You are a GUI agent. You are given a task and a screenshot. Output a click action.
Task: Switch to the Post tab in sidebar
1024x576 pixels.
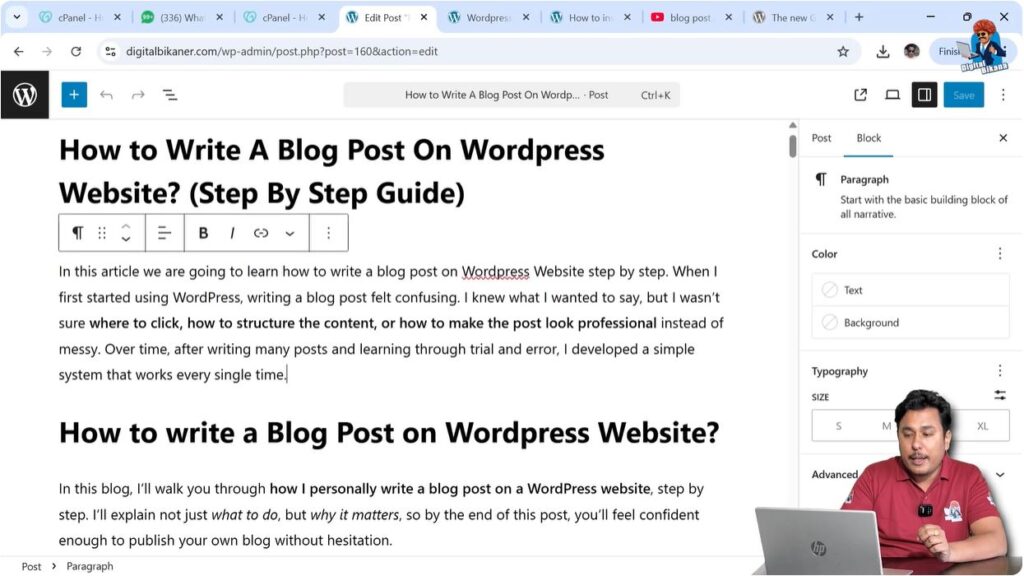(x=821, y=138)
